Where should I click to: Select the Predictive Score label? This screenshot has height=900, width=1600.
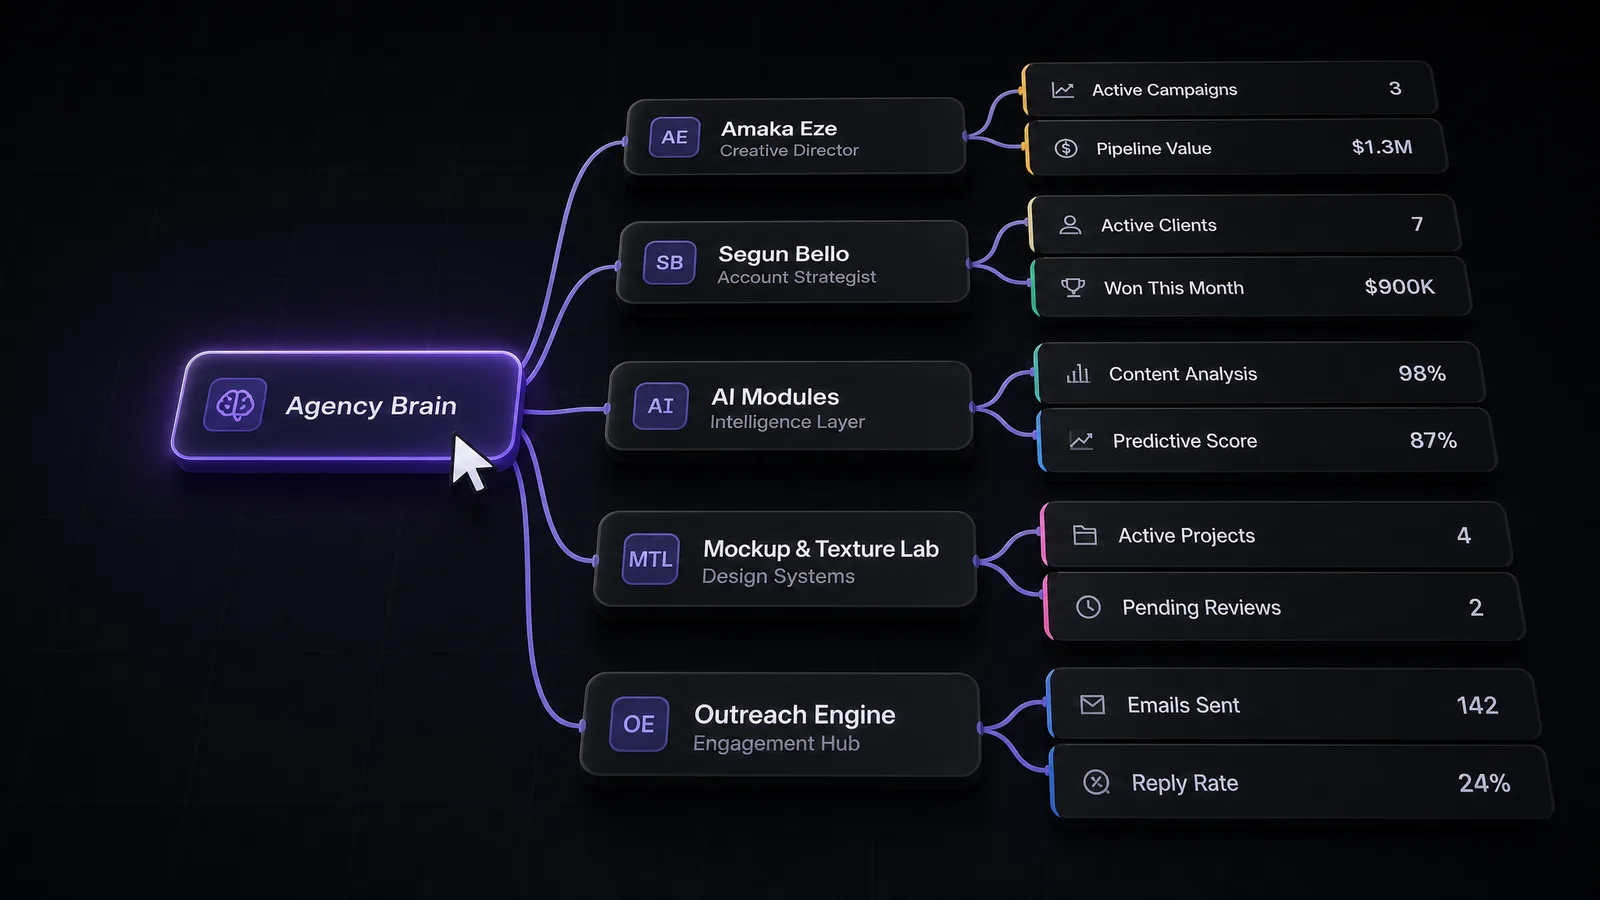point(1185,441)
